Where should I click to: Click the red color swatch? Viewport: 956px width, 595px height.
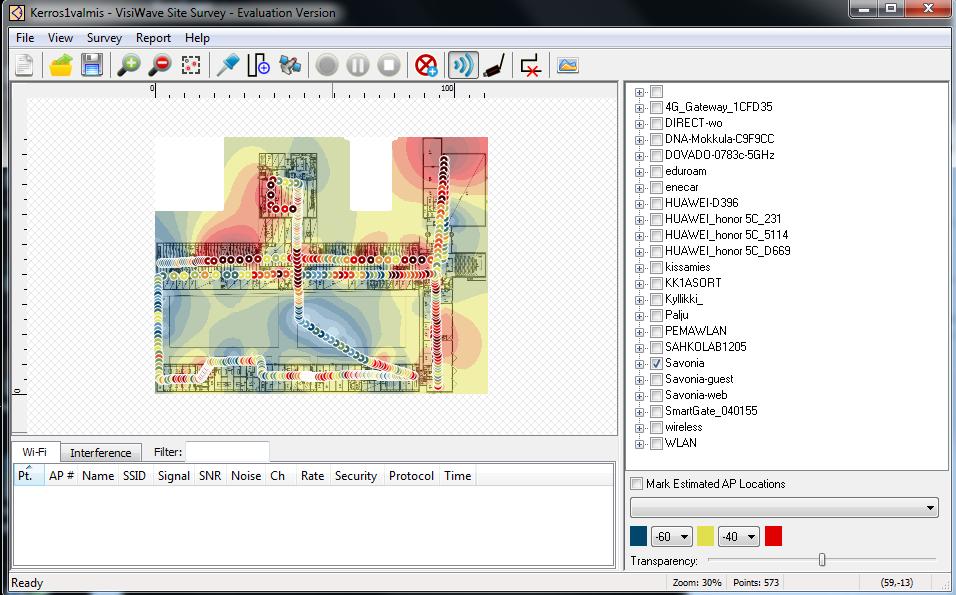click(x=773, y=536)
